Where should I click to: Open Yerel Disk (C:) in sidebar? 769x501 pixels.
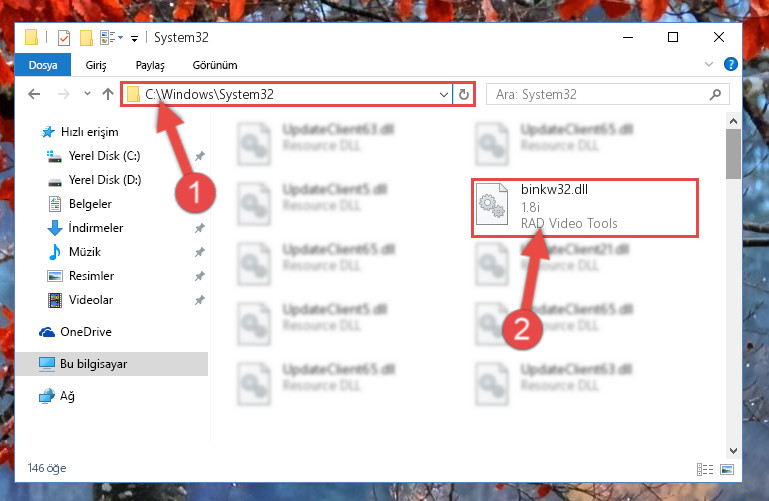(x=104, y=156)
